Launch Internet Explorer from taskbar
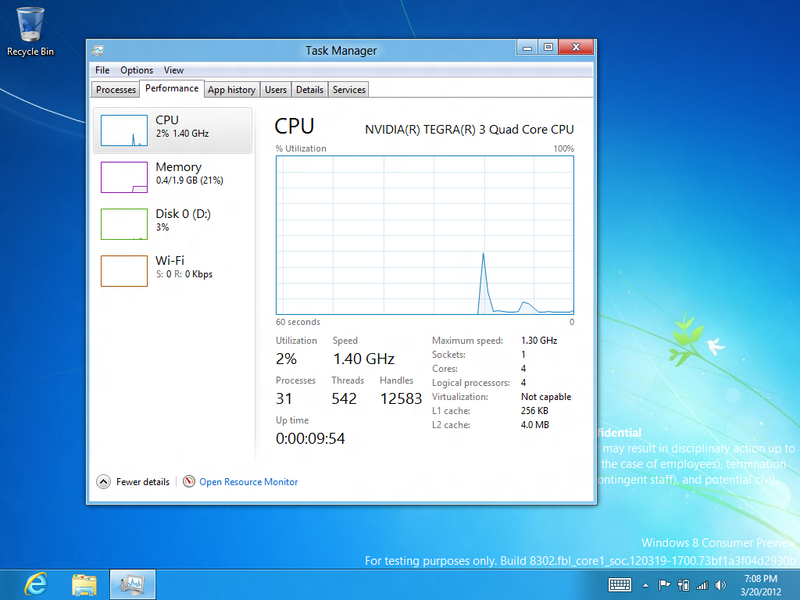The image size is (800, 600). pos(36,584)
